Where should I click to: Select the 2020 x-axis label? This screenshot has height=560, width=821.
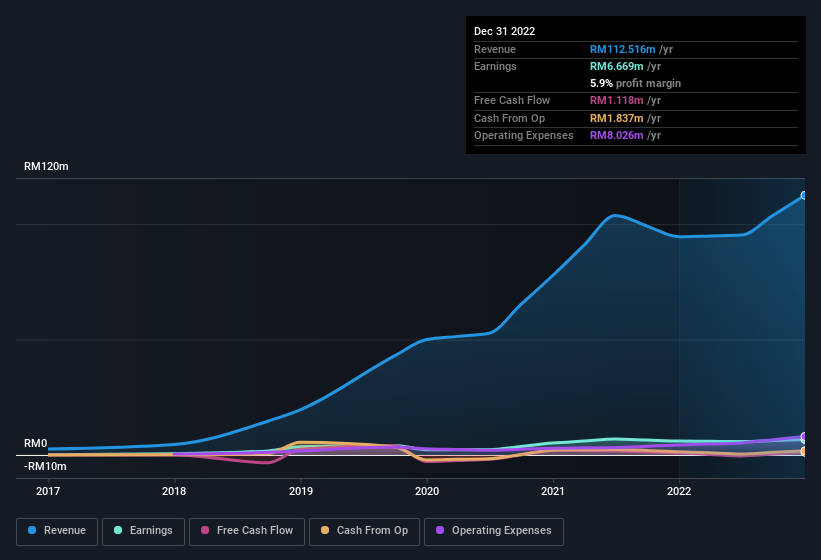(427, 491)
